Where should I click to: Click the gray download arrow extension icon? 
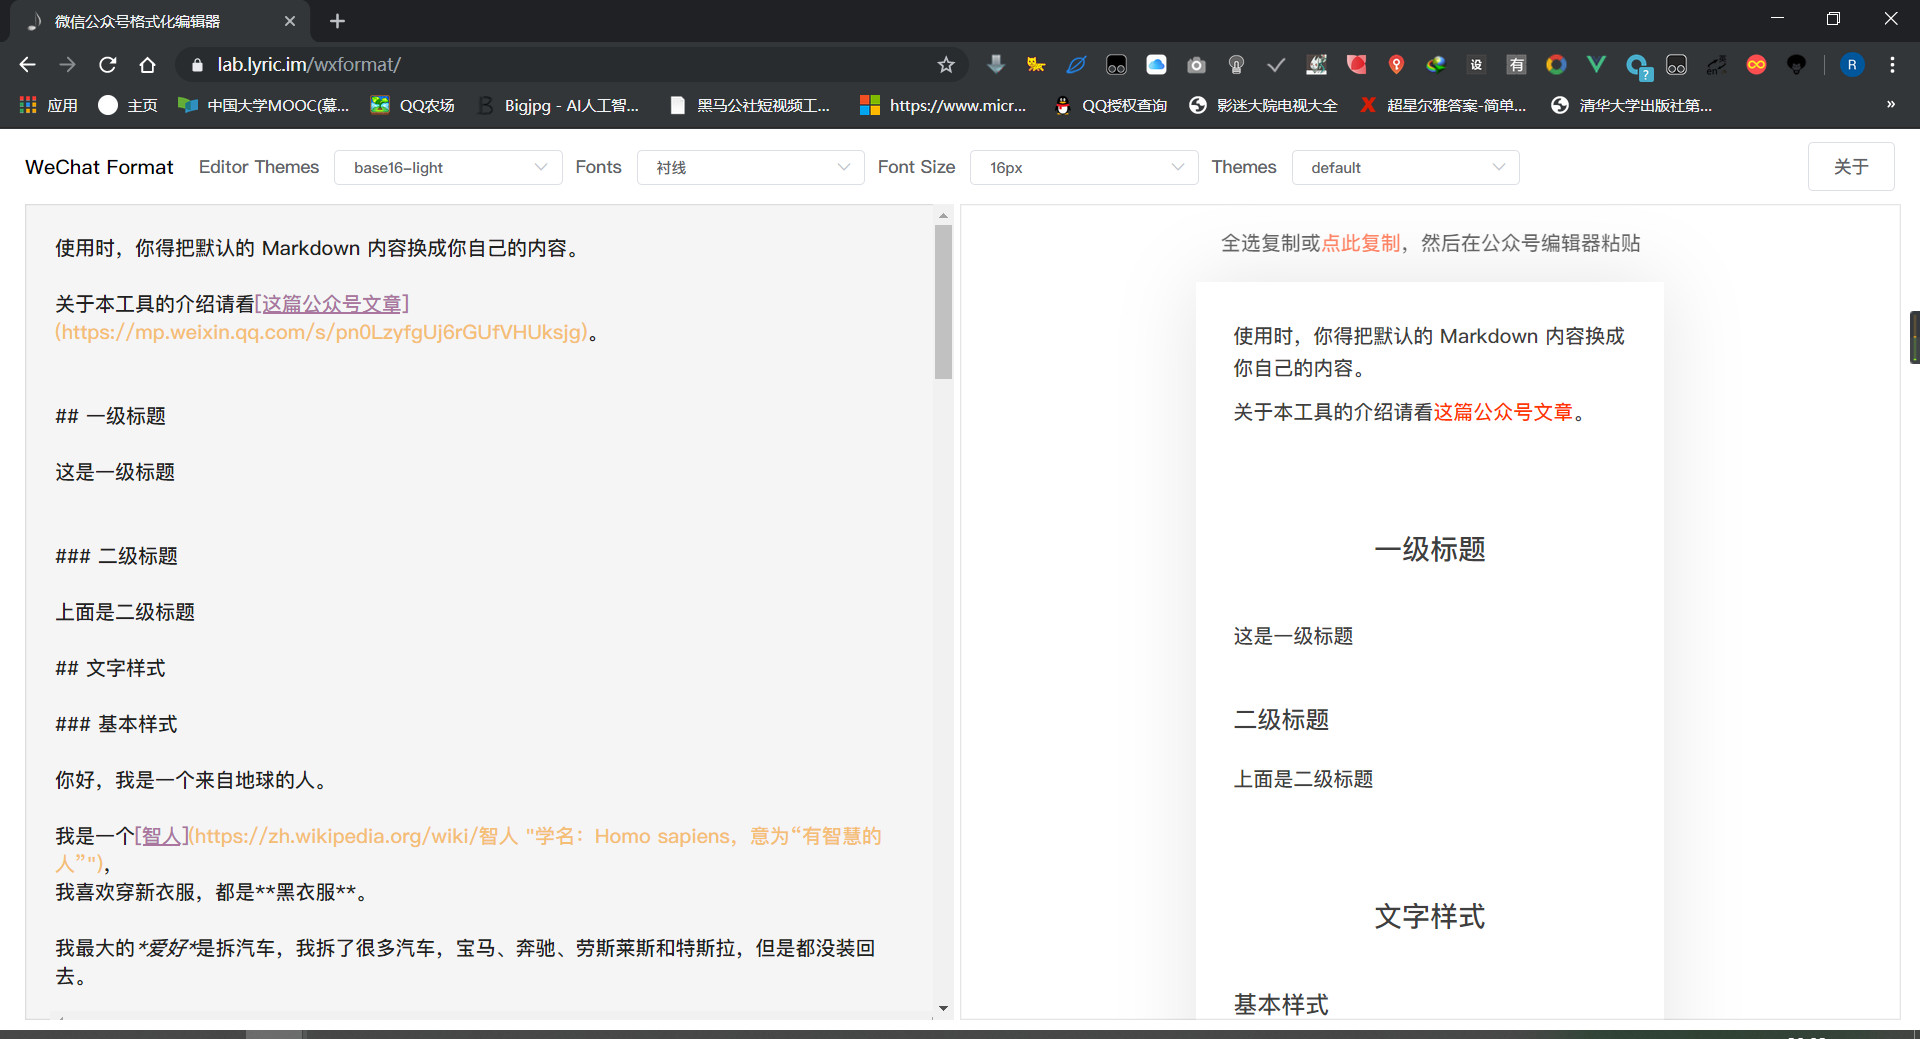(996, 65)
